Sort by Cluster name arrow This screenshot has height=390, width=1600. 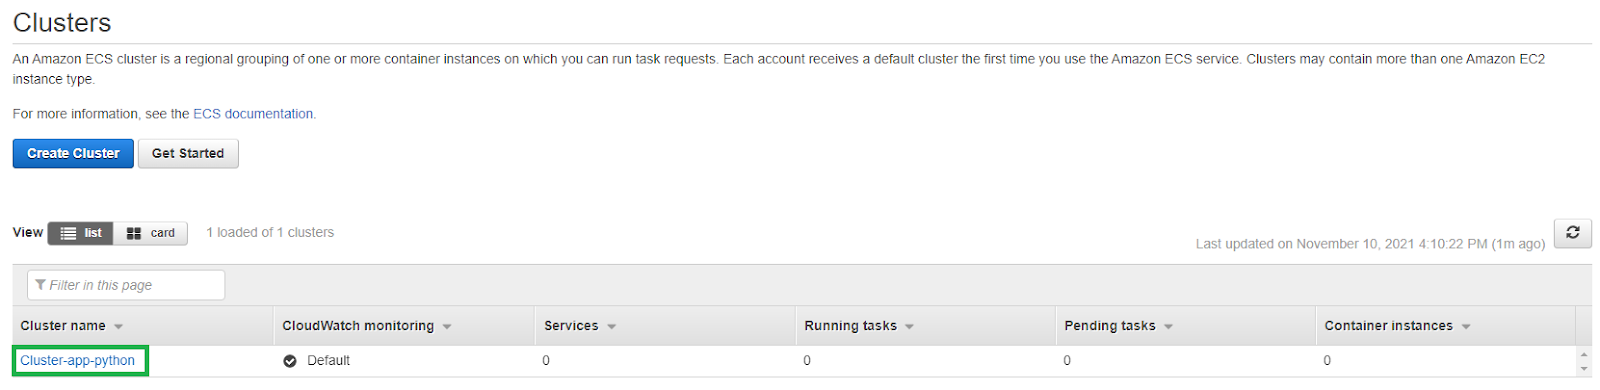(118, 327)
